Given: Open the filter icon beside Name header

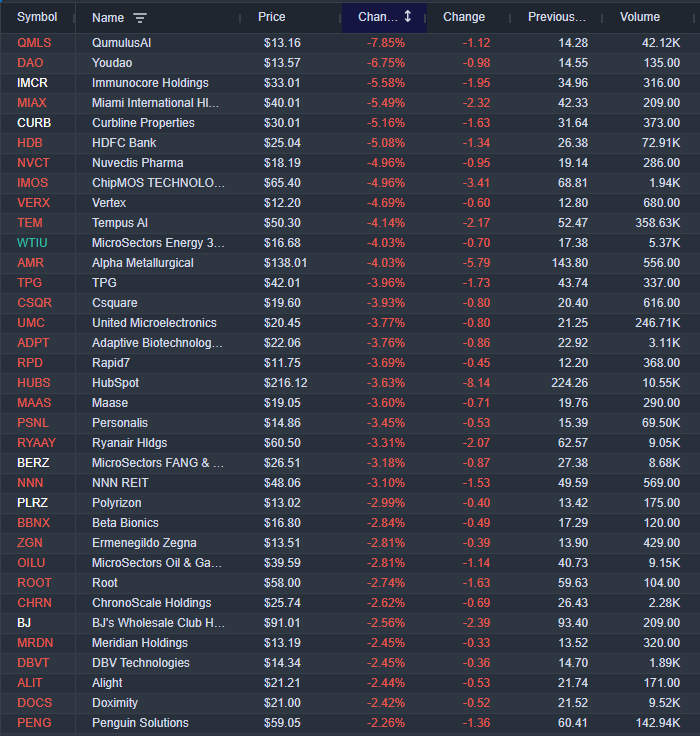Looking at the screenshot, I should pyautogui.click(x=140, y=18).
